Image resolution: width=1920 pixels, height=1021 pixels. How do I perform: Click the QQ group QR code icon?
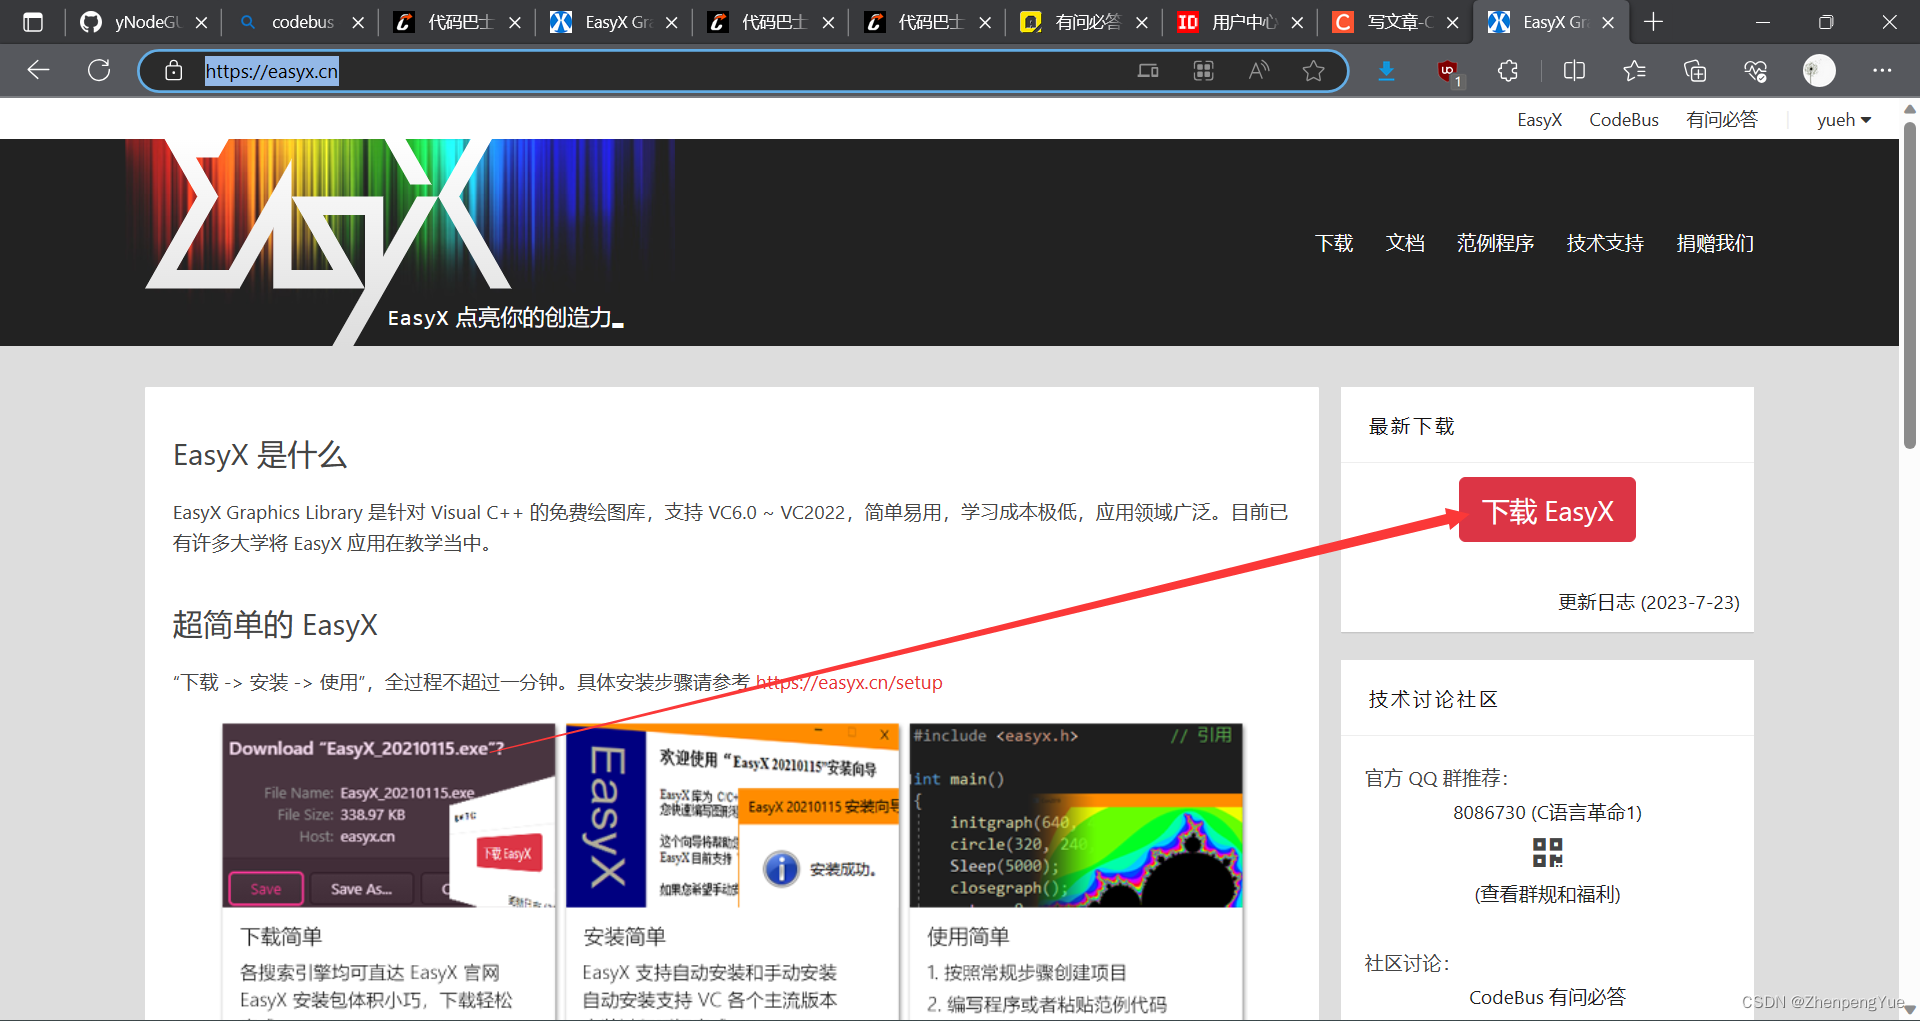pyautogui.click(x=1547, y=852)
